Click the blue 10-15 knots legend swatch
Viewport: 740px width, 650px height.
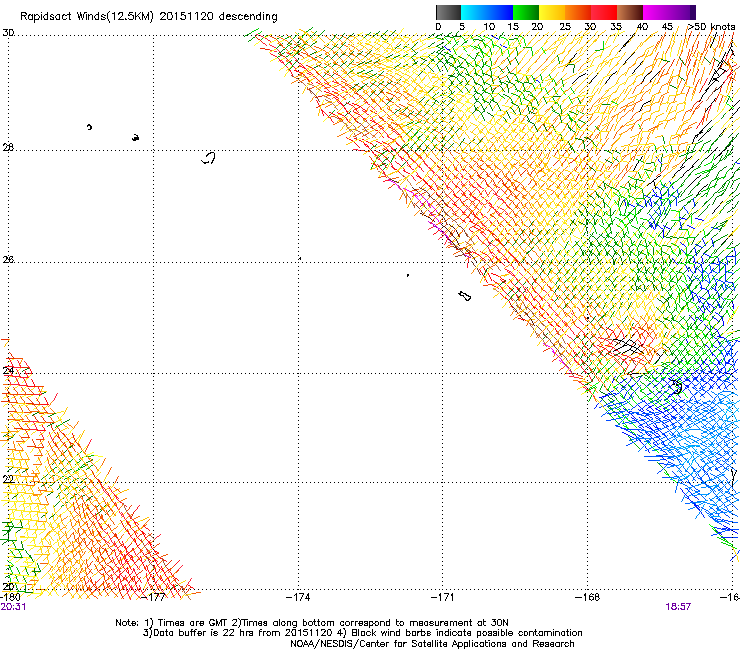point(500,12)
